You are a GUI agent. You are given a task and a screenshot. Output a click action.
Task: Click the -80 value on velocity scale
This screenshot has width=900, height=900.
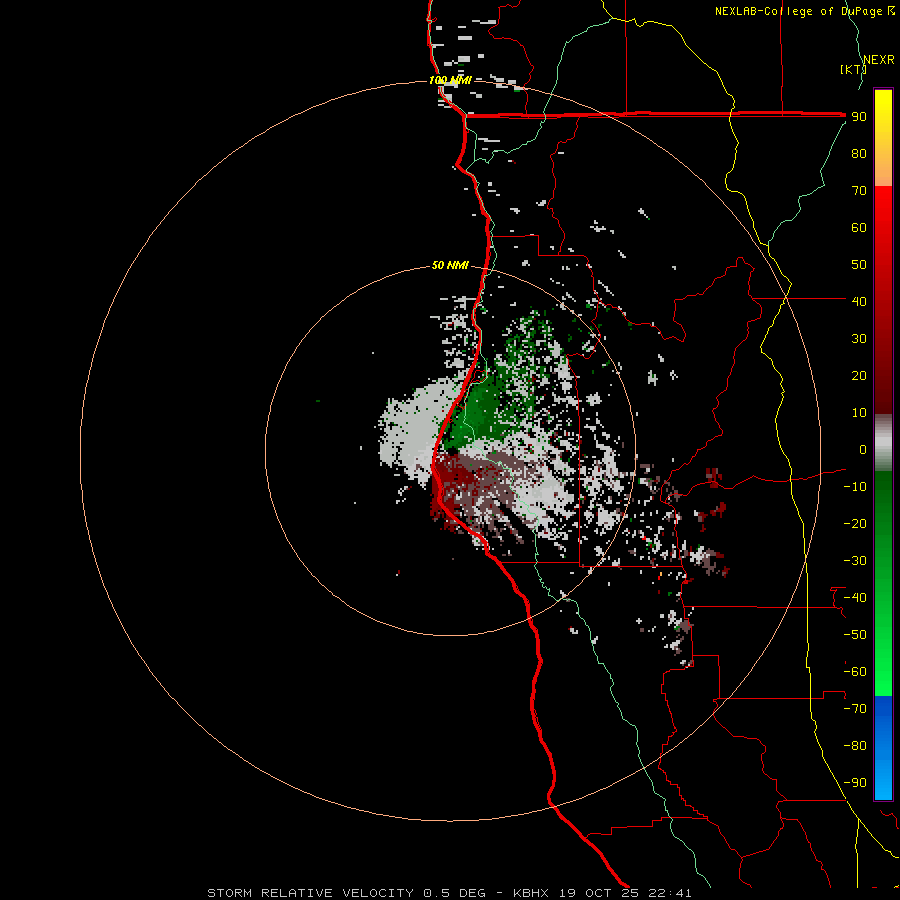[855, 746]
